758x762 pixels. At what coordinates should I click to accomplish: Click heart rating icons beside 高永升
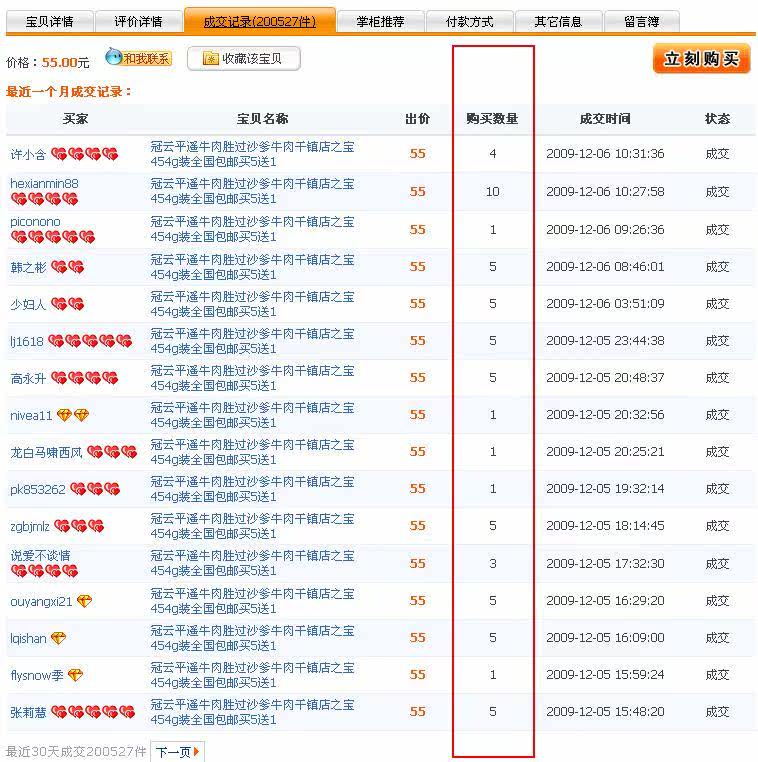[x=85, y=378]
